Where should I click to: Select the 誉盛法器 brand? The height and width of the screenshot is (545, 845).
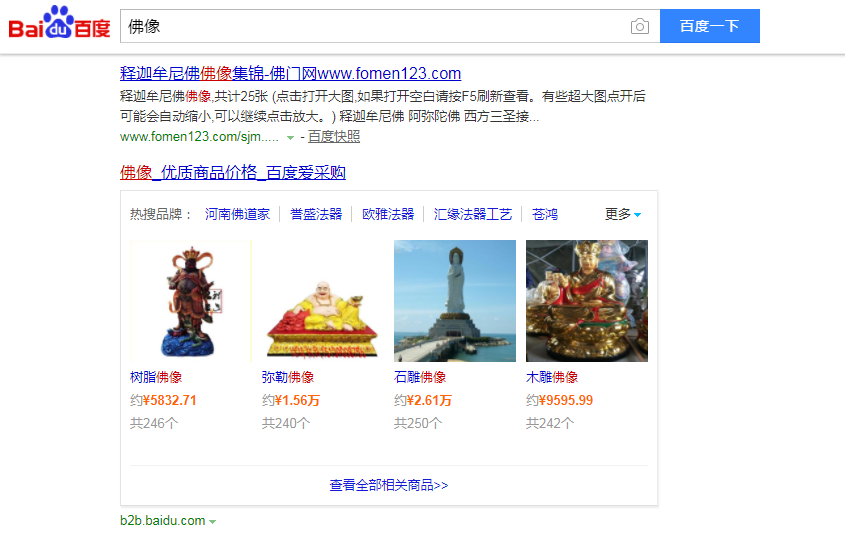316,215
